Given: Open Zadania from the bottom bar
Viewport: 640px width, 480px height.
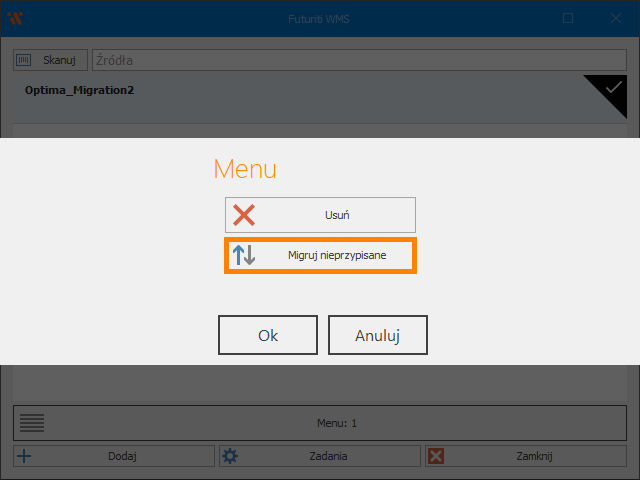Looking at the screenshot, I should click(x=328, y=456).
